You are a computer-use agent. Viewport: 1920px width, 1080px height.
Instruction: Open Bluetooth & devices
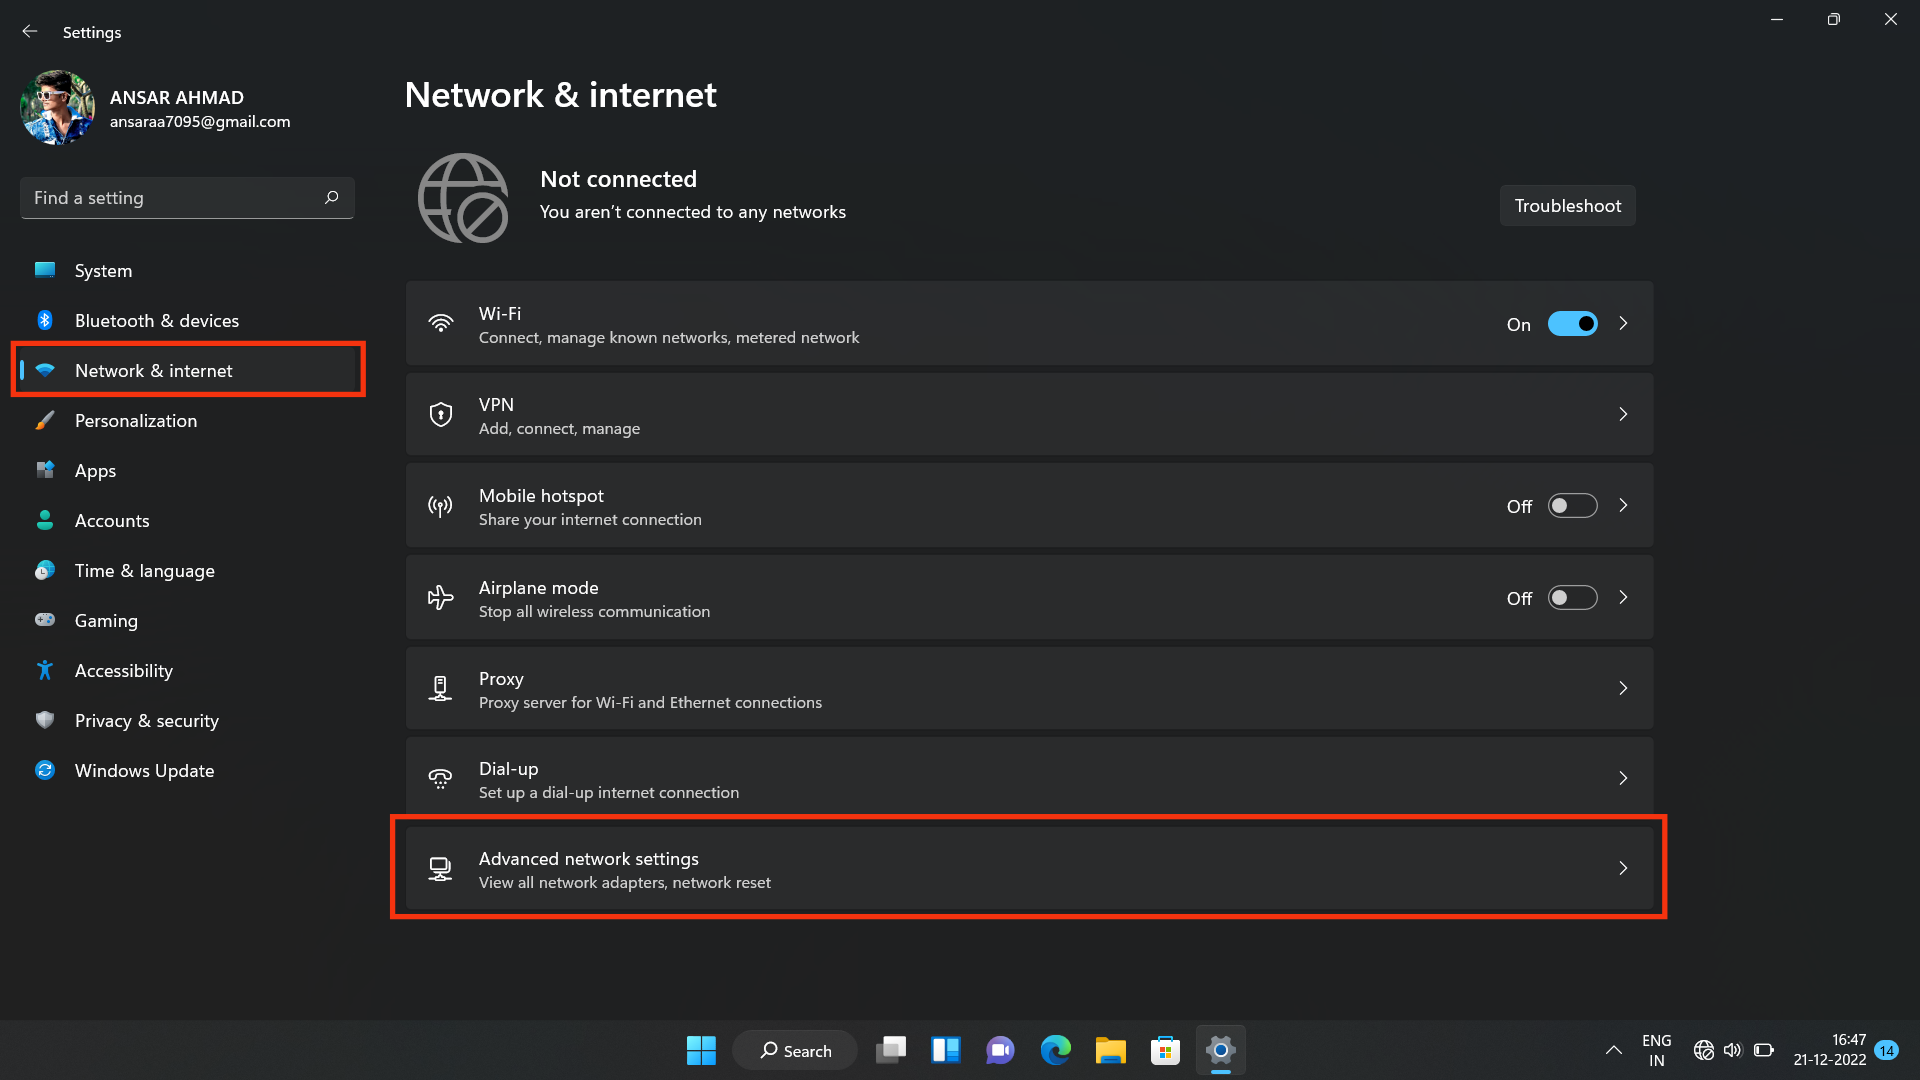click(188, 321)
